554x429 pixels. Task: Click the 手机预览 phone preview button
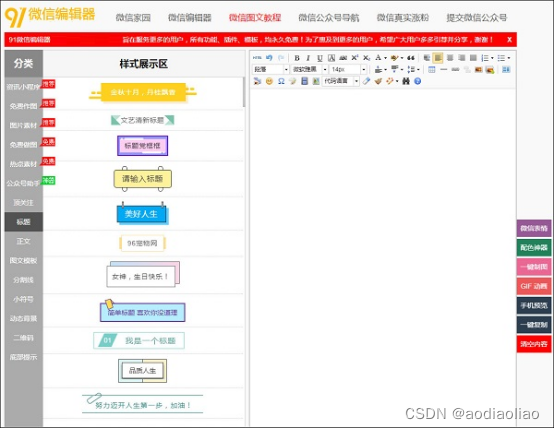click(534, 305)
